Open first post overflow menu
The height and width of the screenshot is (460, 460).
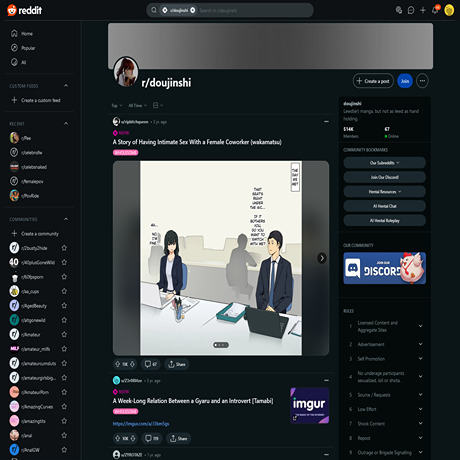326,122
